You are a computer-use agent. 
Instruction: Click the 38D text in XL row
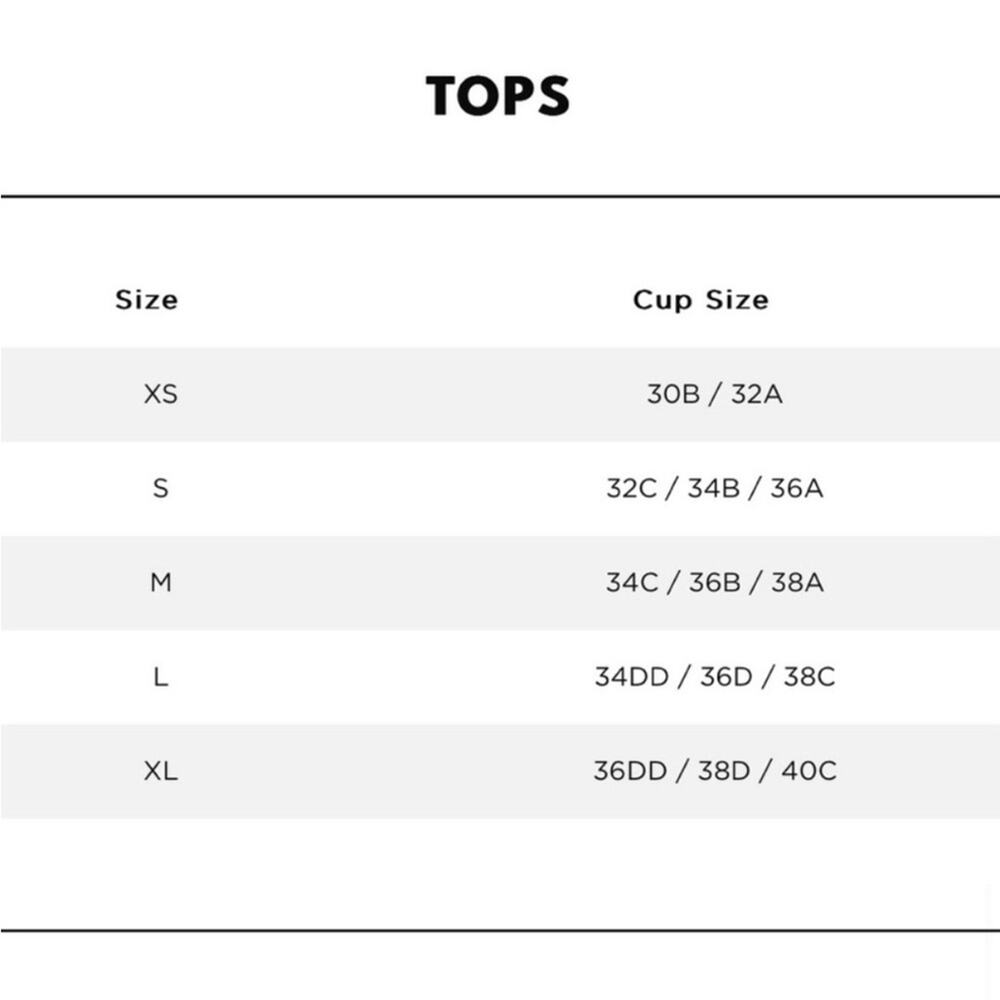724,771
